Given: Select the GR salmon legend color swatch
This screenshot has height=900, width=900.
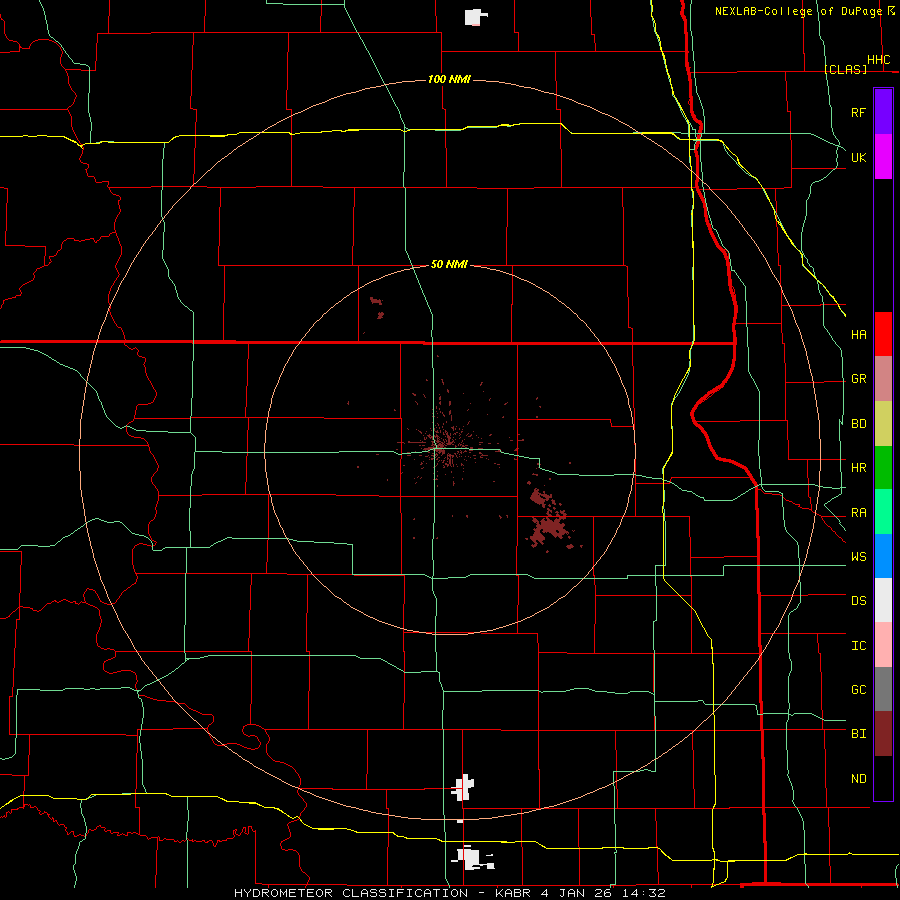Looking at the screenshot, I should 883,379.
